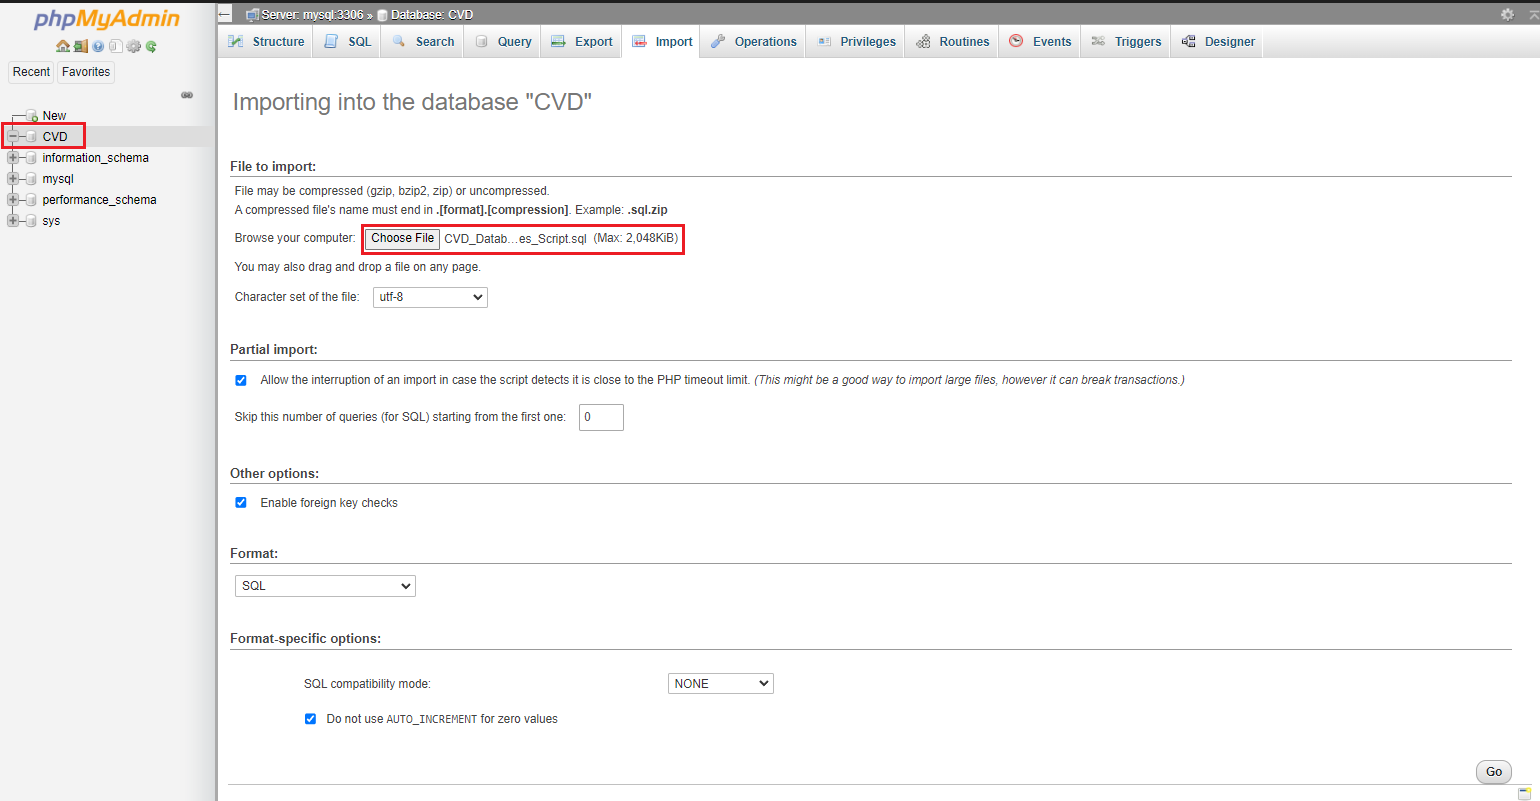The width and height of the screenshot is (1540, 801).
Task: Open MySQL documentation page icon
Action: [x=115, y=46]
